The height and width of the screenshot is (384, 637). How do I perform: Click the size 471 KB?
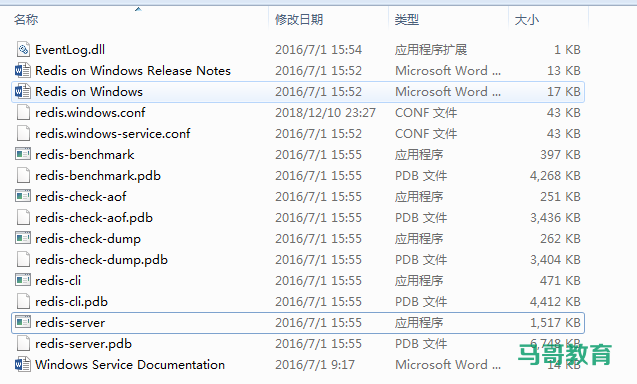point(561,281)
